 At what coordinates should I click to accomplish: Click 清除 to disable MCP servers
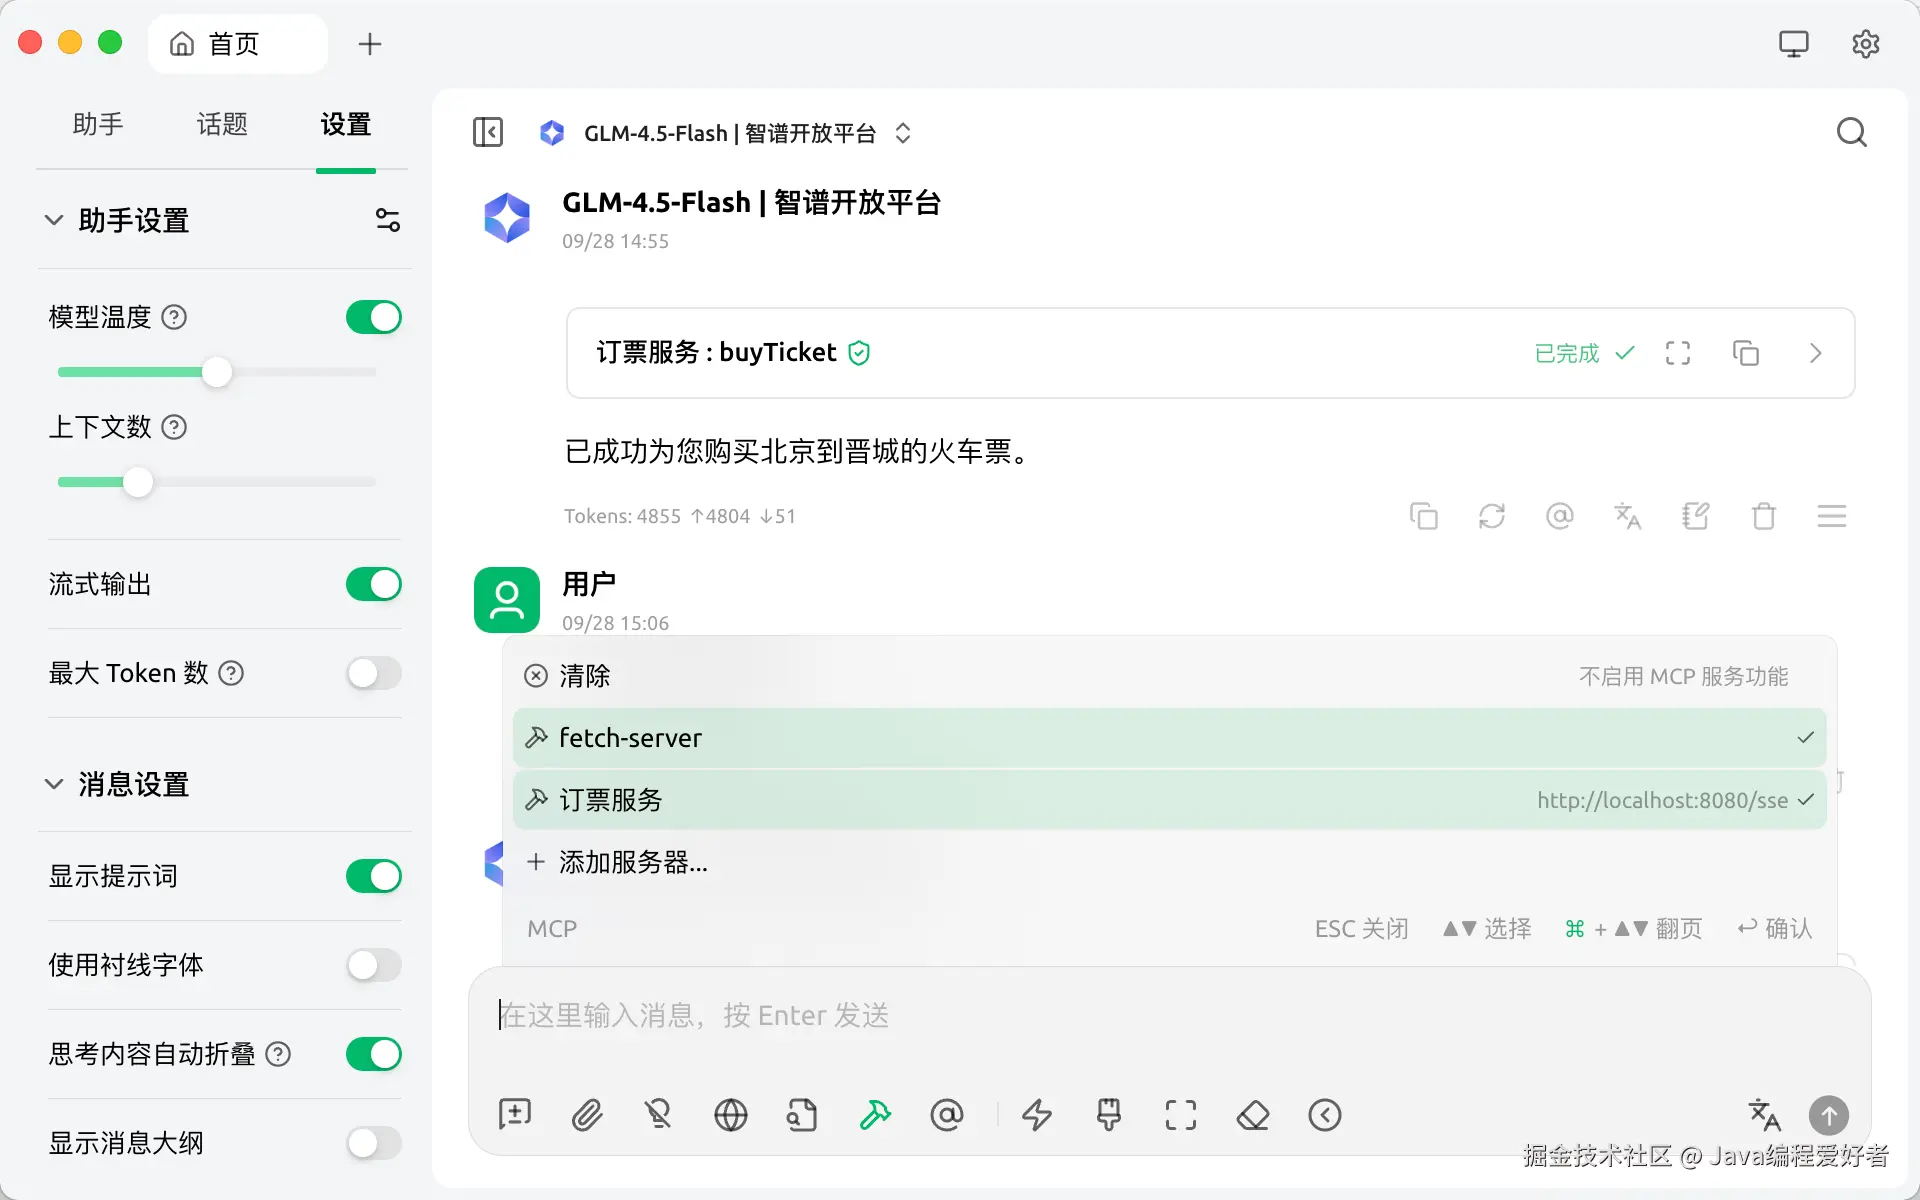583,676
